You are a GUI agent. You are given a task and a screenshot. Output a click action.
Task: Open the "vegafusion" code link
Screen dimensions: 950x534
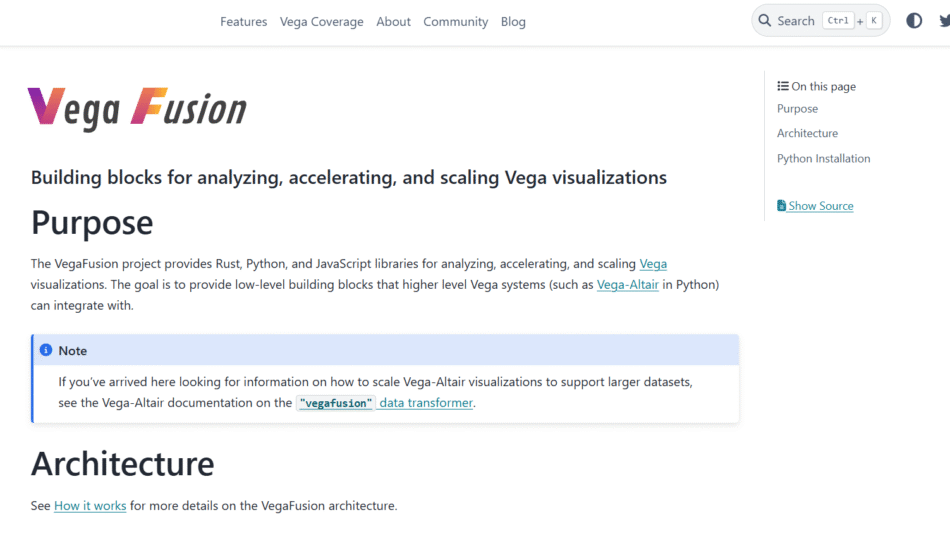[336, 403]
